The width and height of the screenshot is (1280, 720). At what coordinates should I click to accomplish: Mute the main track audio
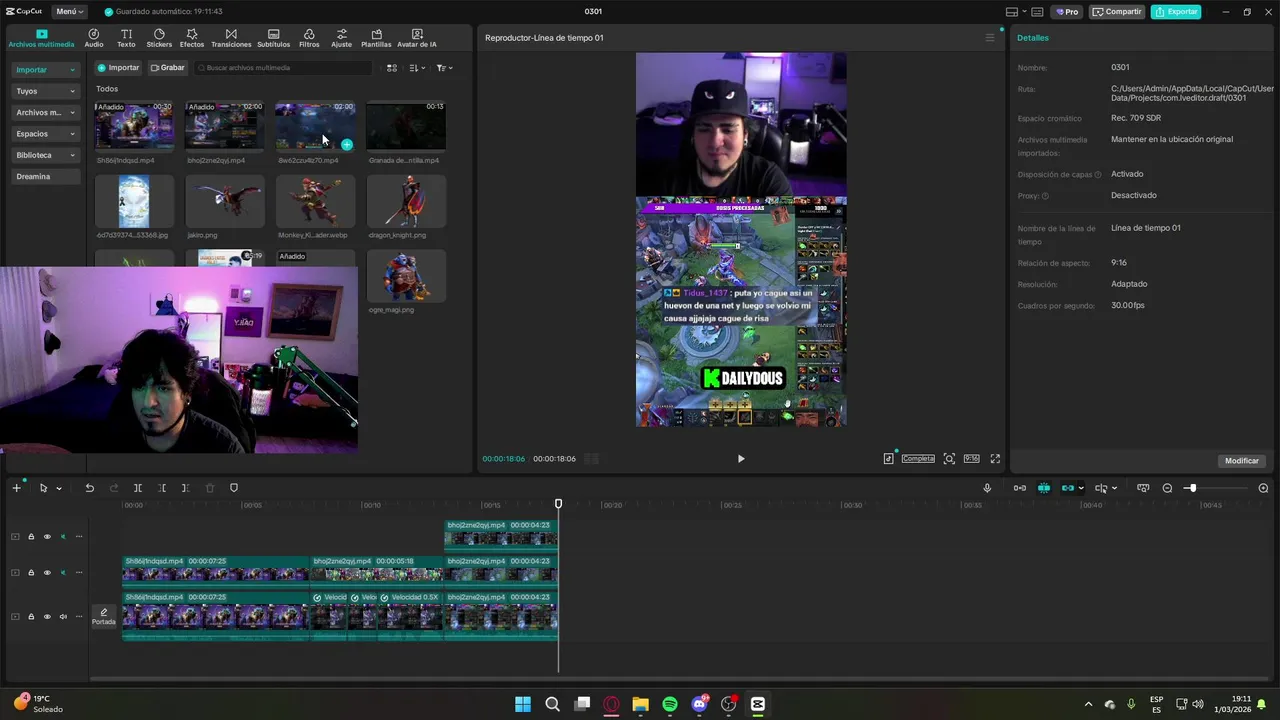point(62,617)
